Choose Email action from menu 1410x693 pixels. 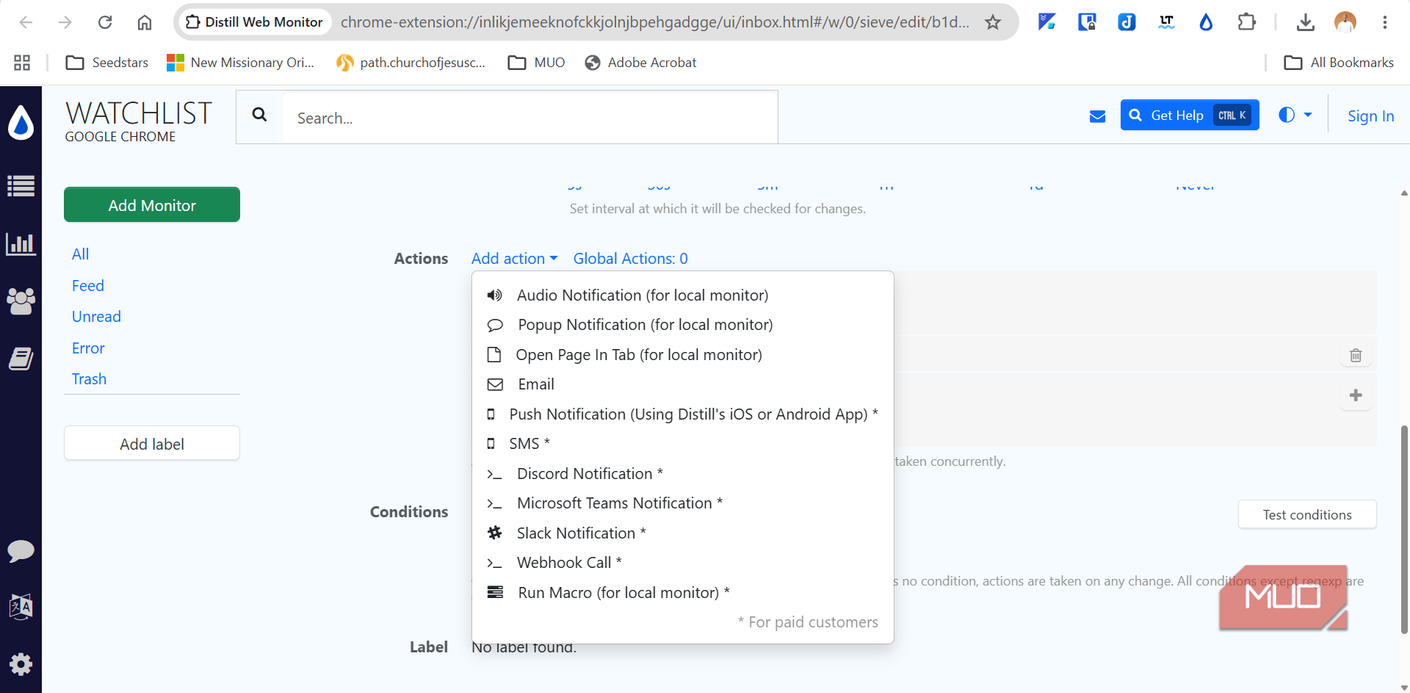(x=683, y=384)
